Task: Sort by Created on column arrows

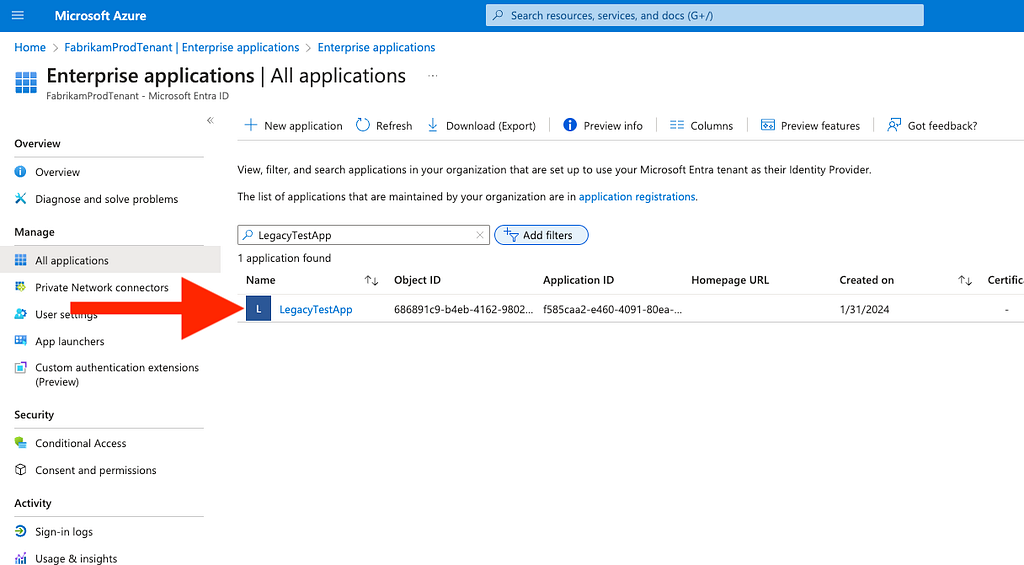Action: (x=965, y=280)
